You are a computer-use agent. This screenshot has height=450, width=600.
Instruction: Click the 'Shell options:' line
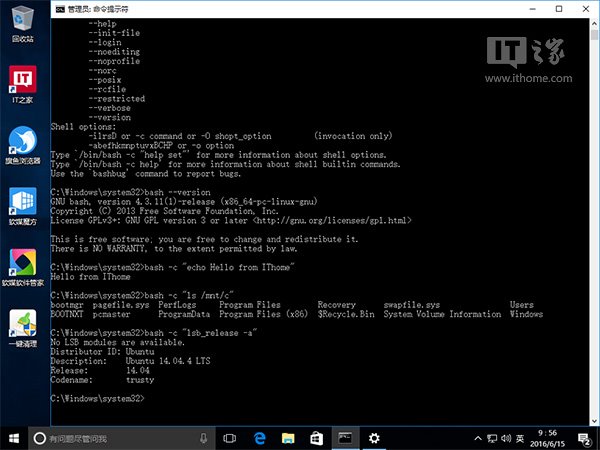[83, 127]
